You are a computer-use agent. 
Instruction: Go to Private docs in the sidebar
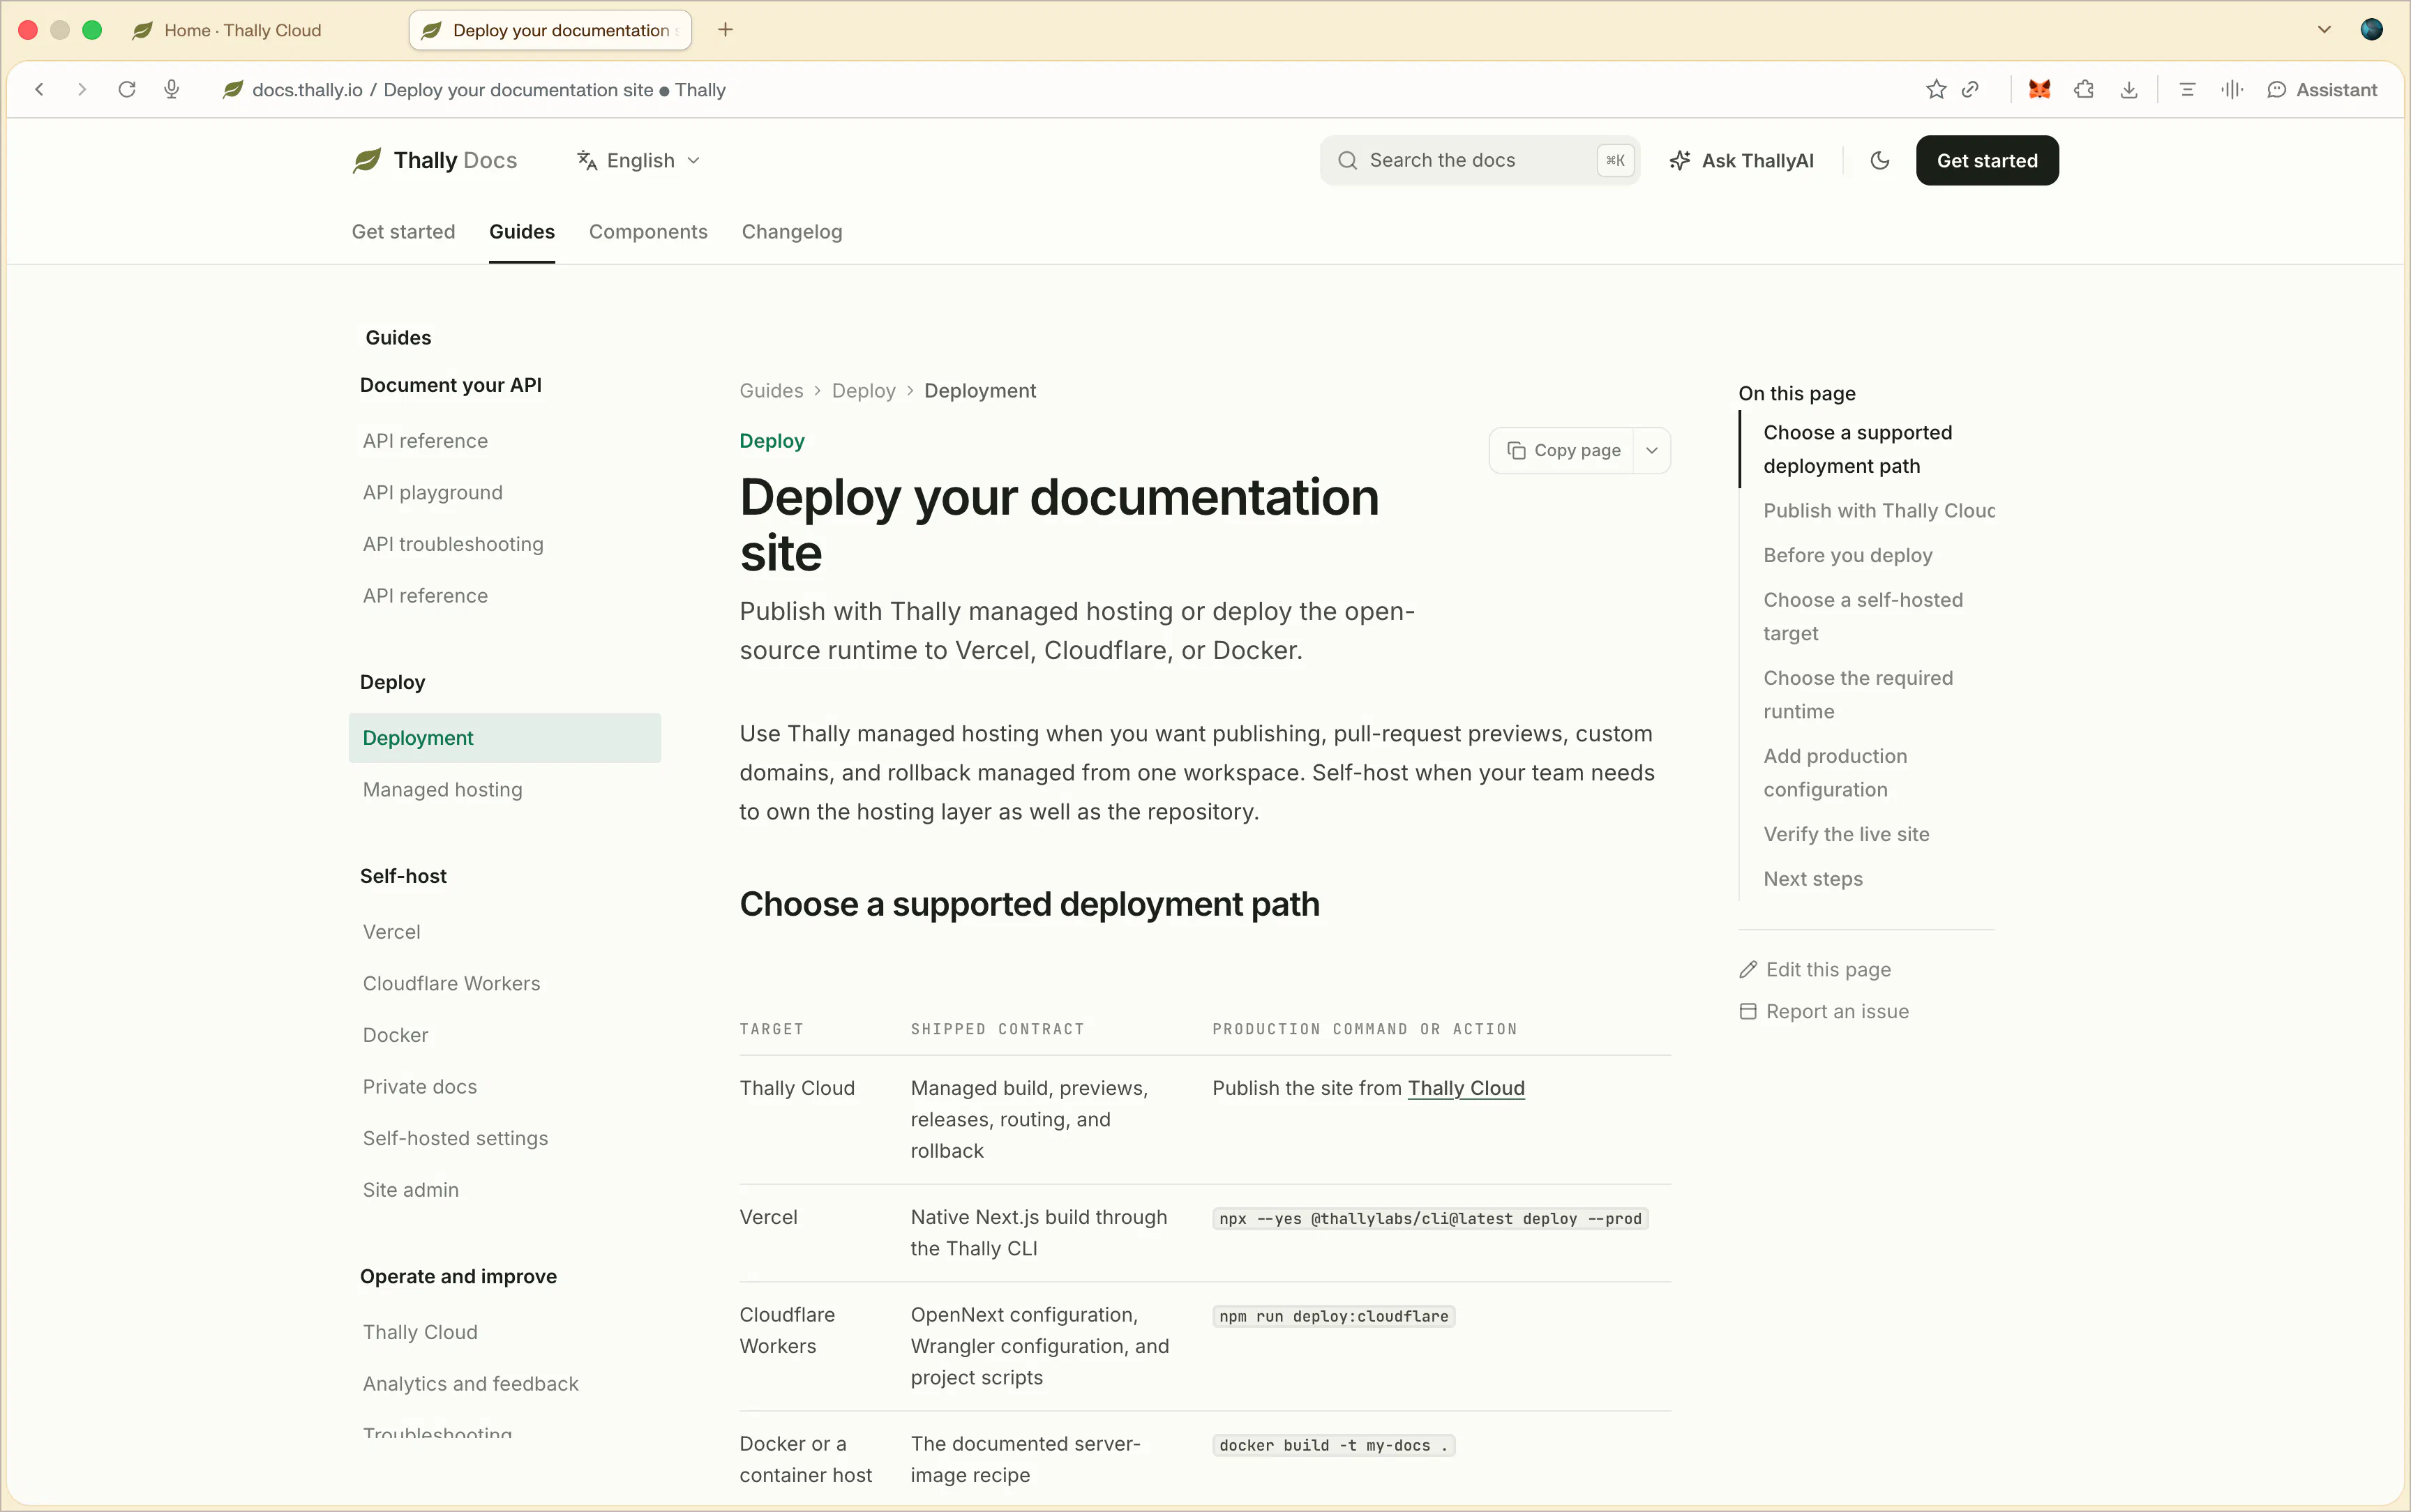pos(420,1087)
